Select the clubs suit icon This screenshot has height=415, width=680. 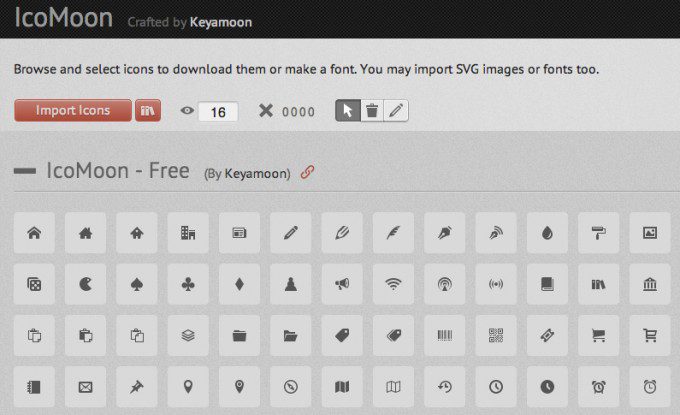(188, 284)
